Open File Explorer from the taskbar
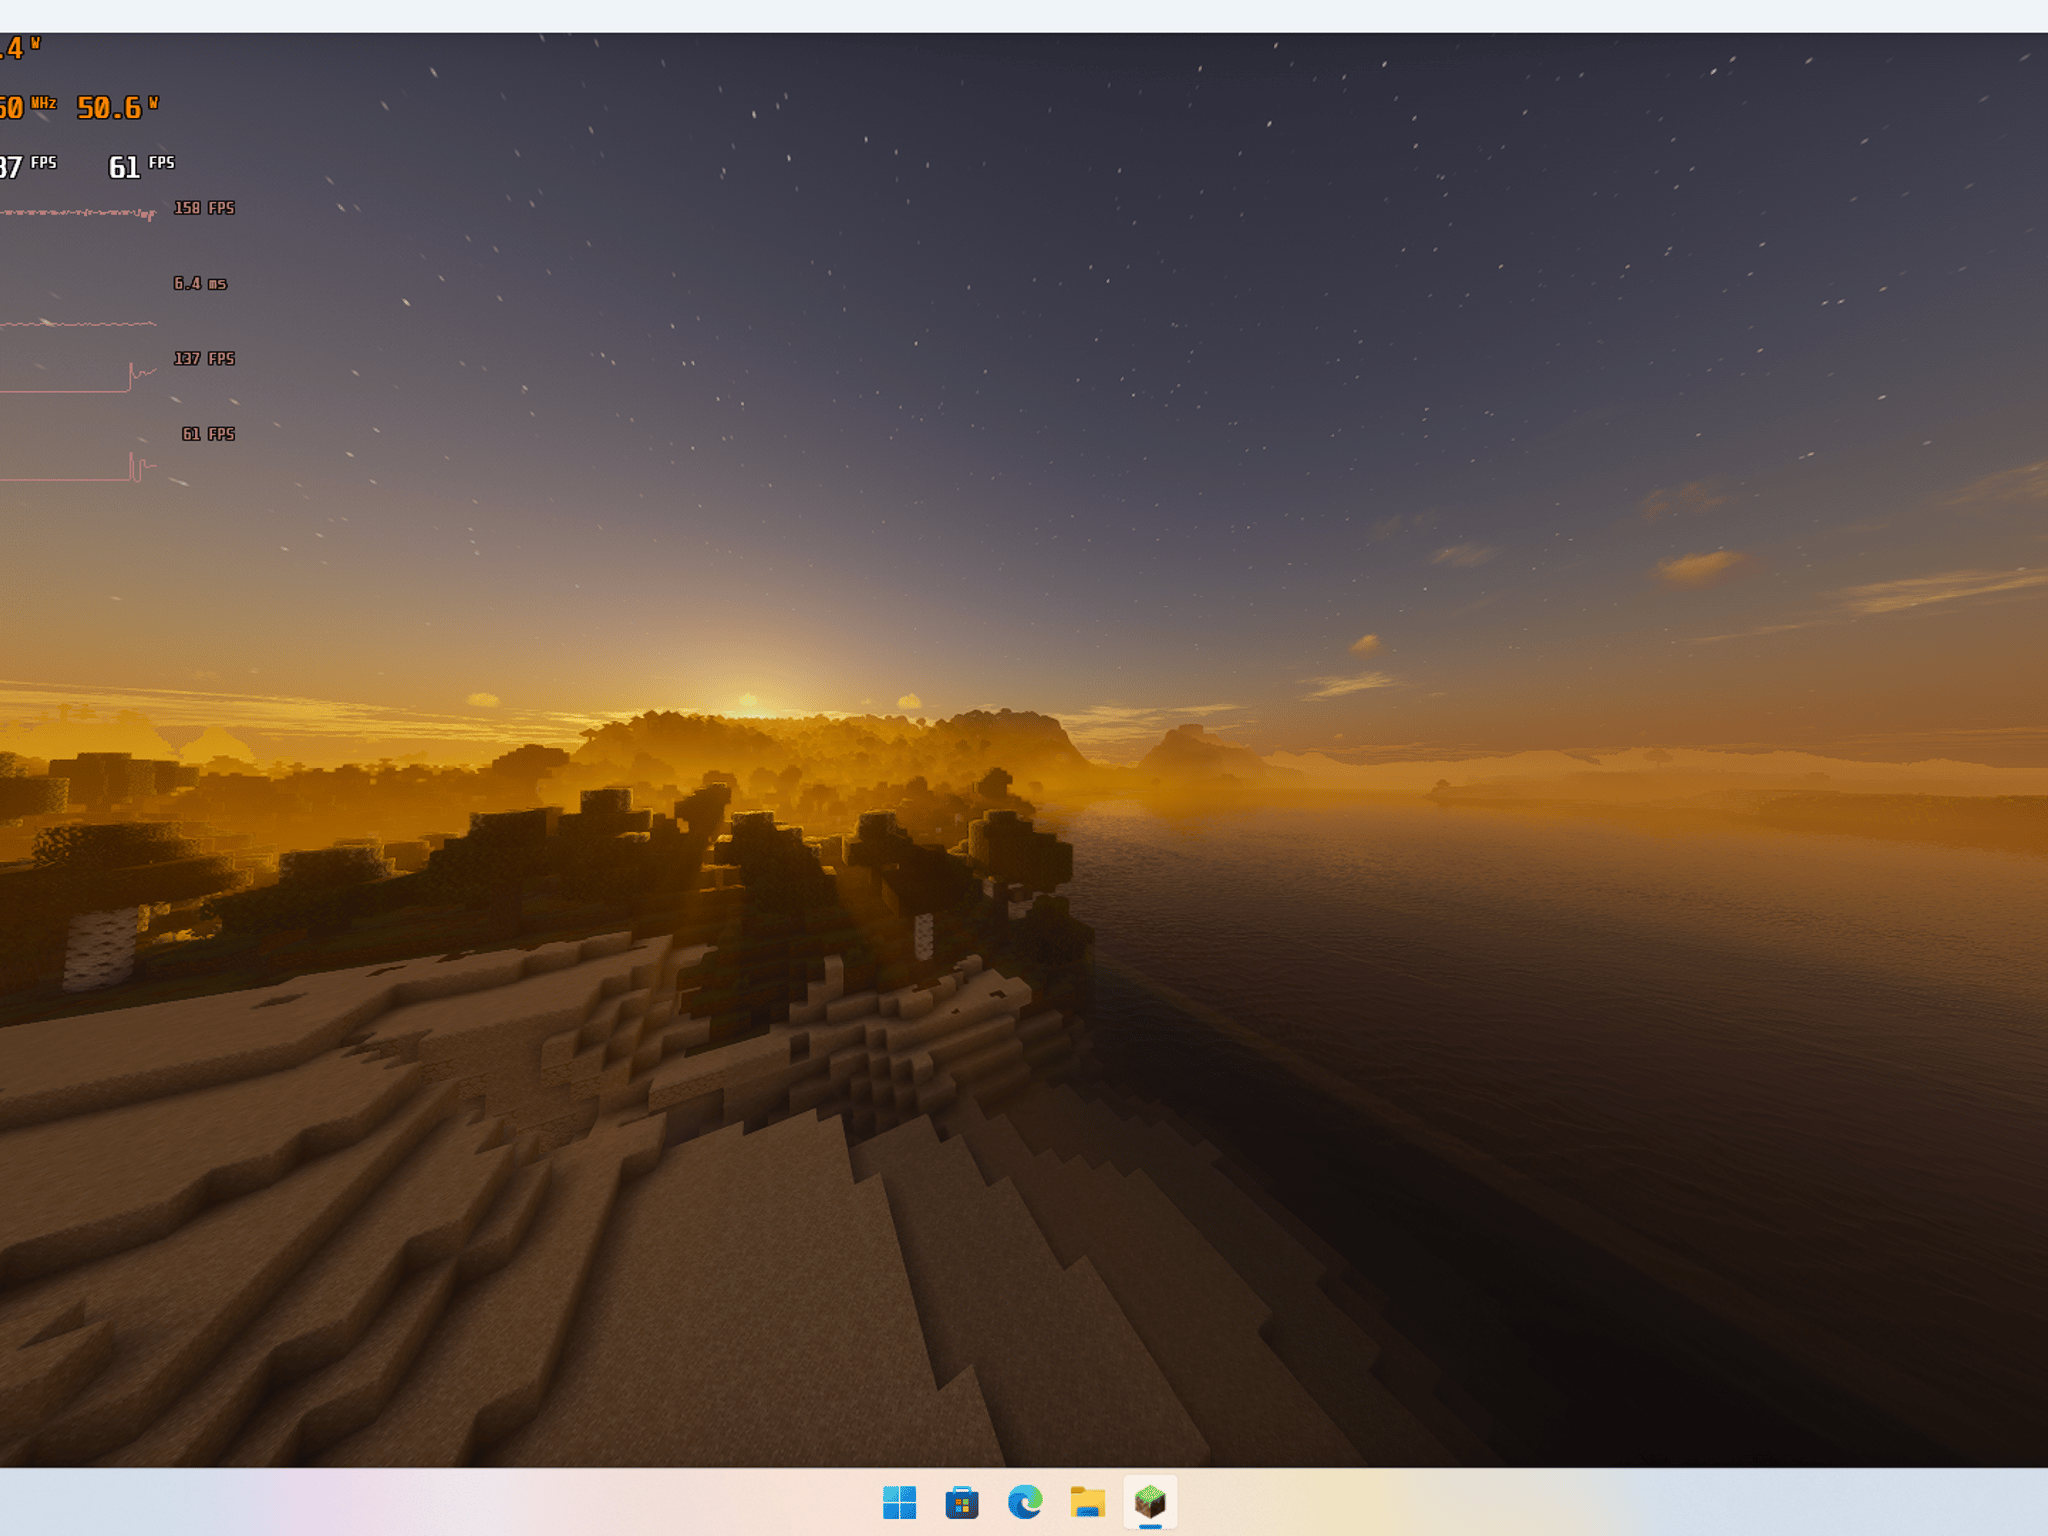Screen dimensions: 2048x1536 [1087, 1502]
